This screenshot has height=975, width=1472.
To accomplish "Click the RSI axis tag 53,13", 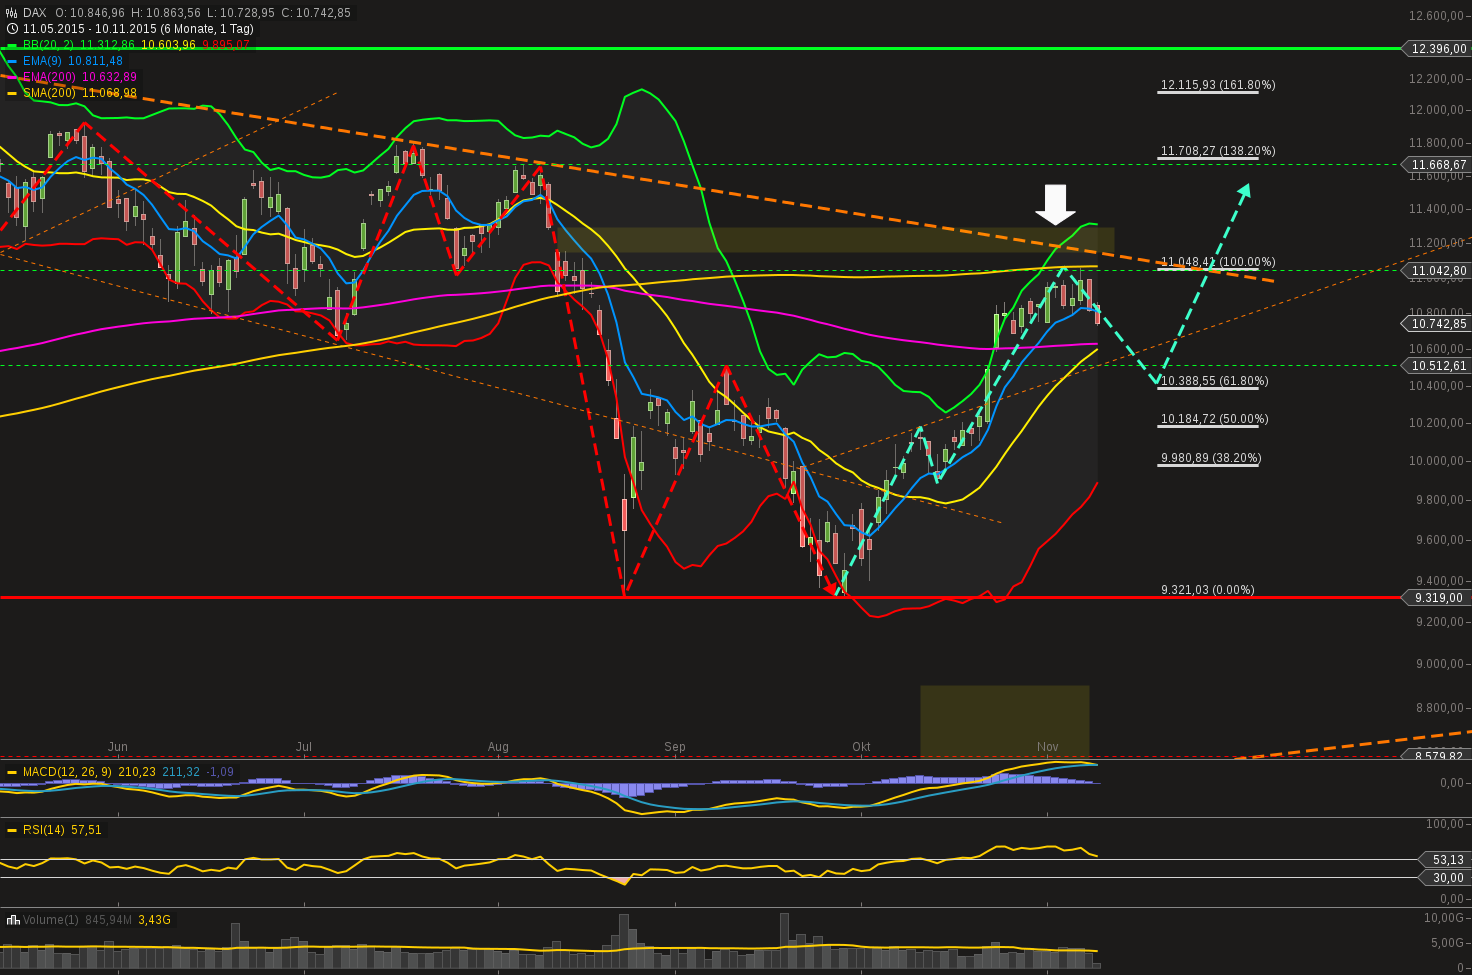I will click(x=1446, y=860).
